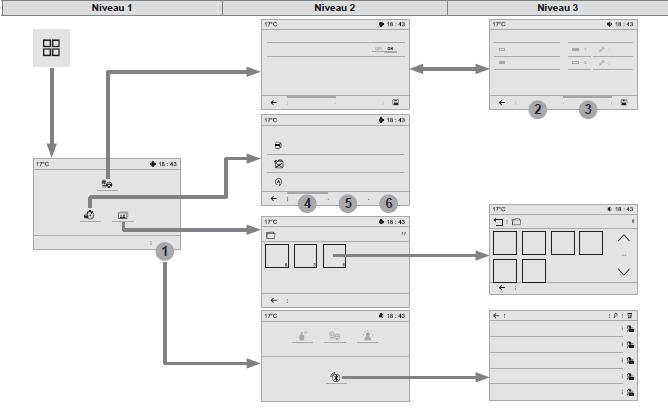Open the folder icon above the three-thumbnail row
This screenshot has height=408, width=668.
point(271,235)
